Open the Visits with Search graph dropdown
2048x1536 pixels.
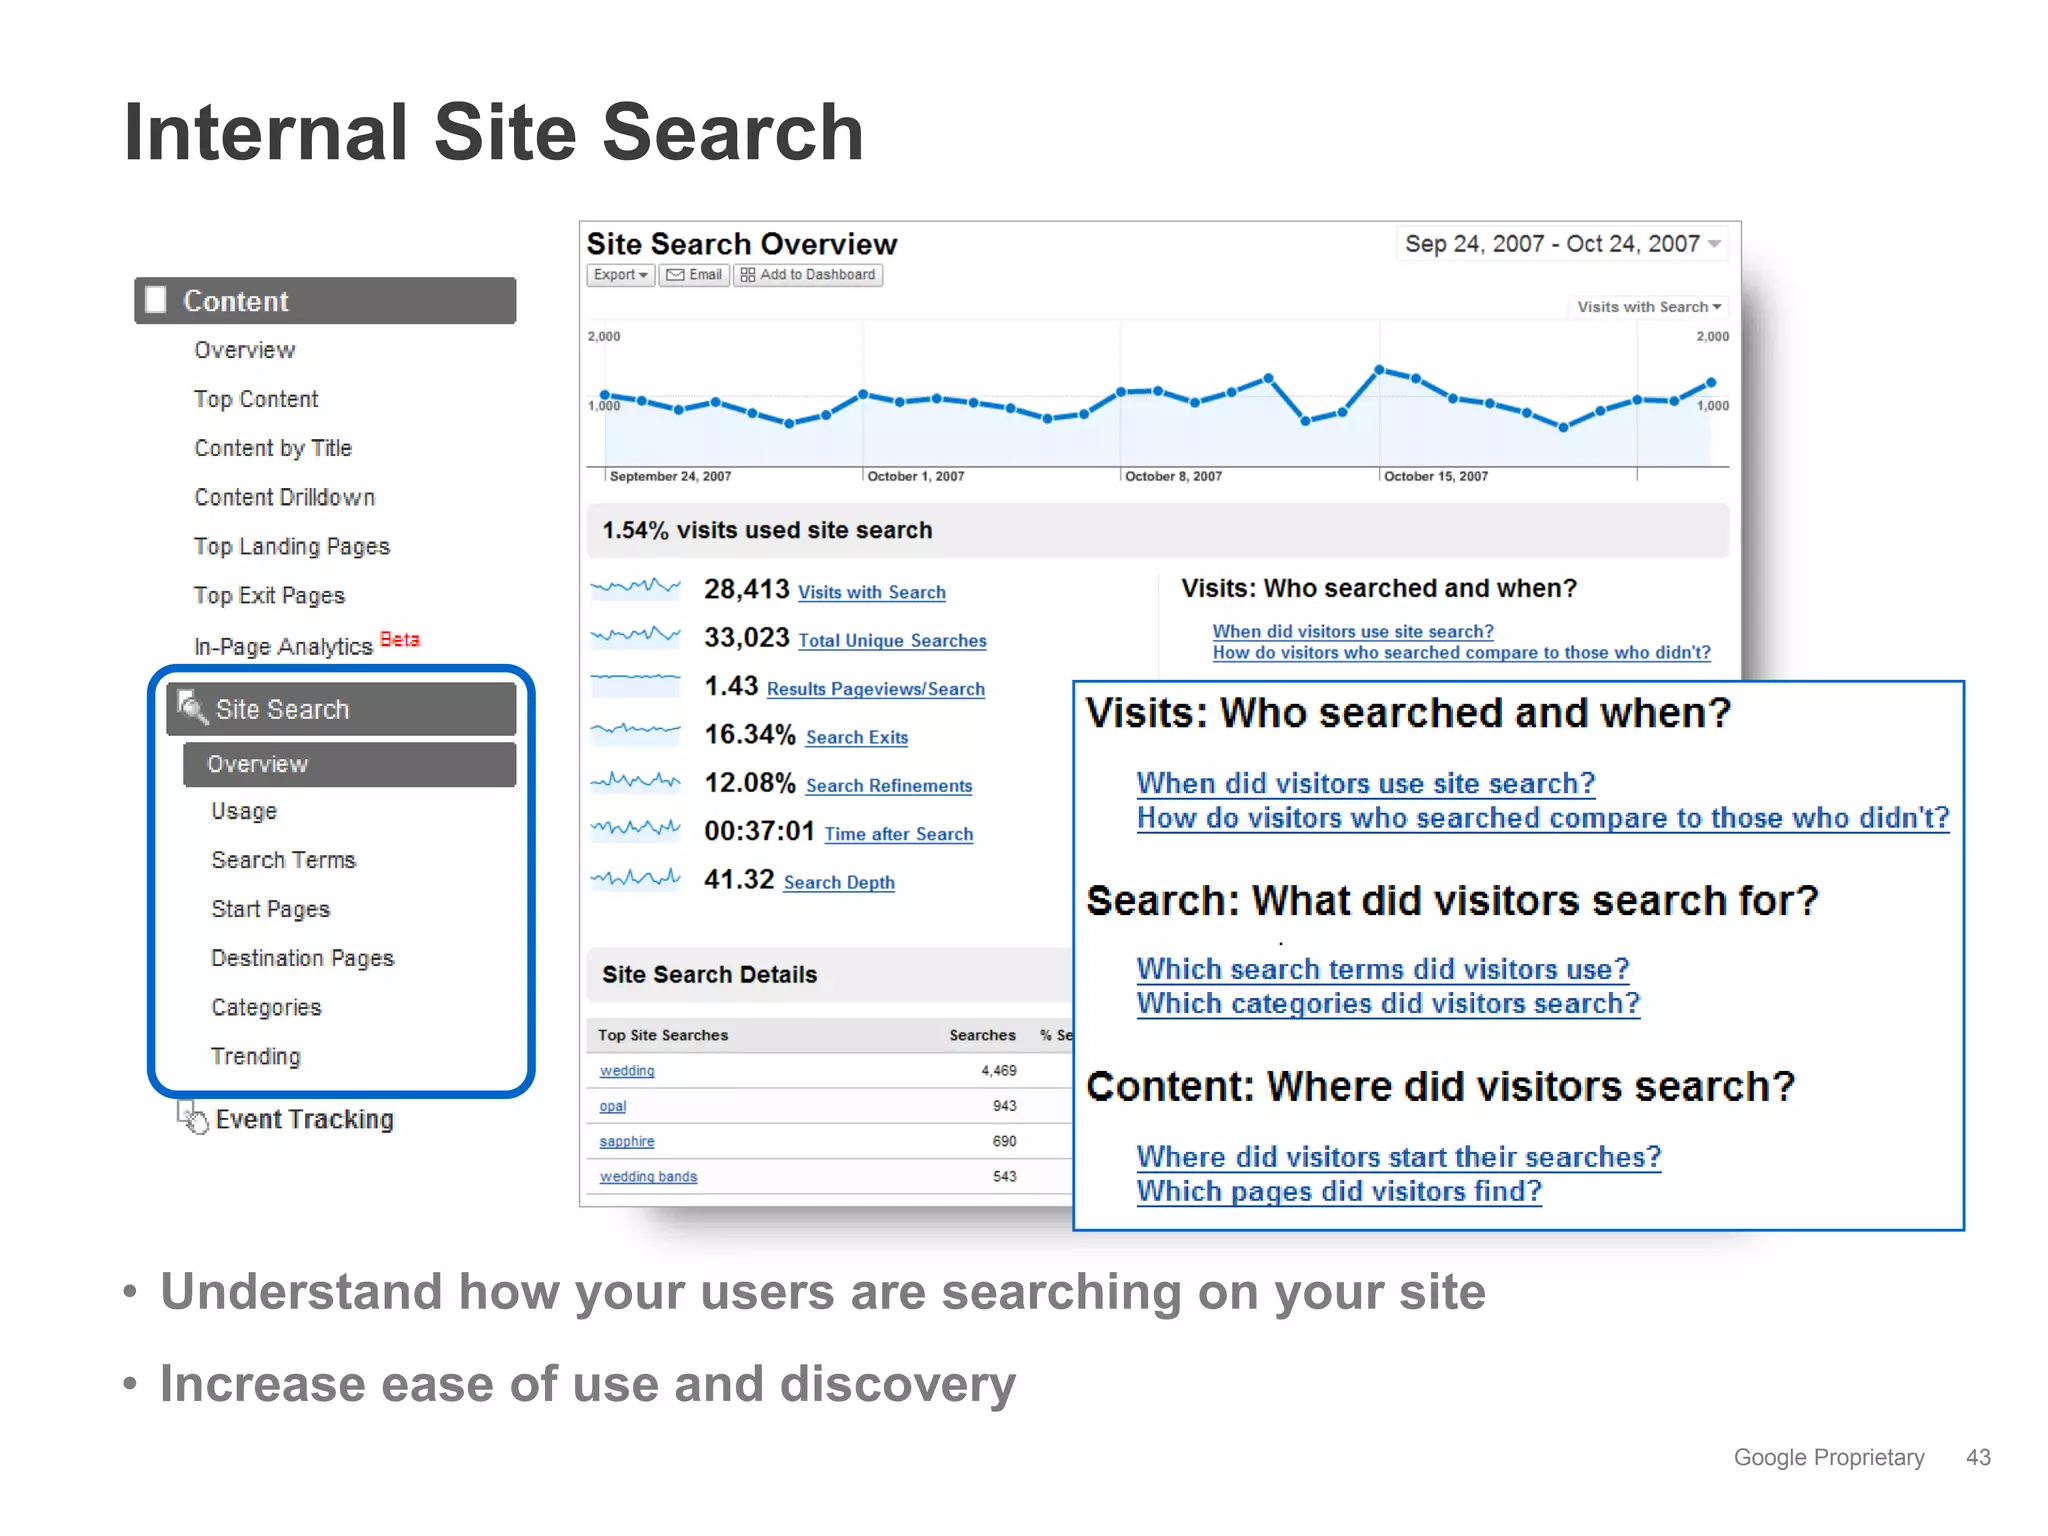[x=1649, y=307]
